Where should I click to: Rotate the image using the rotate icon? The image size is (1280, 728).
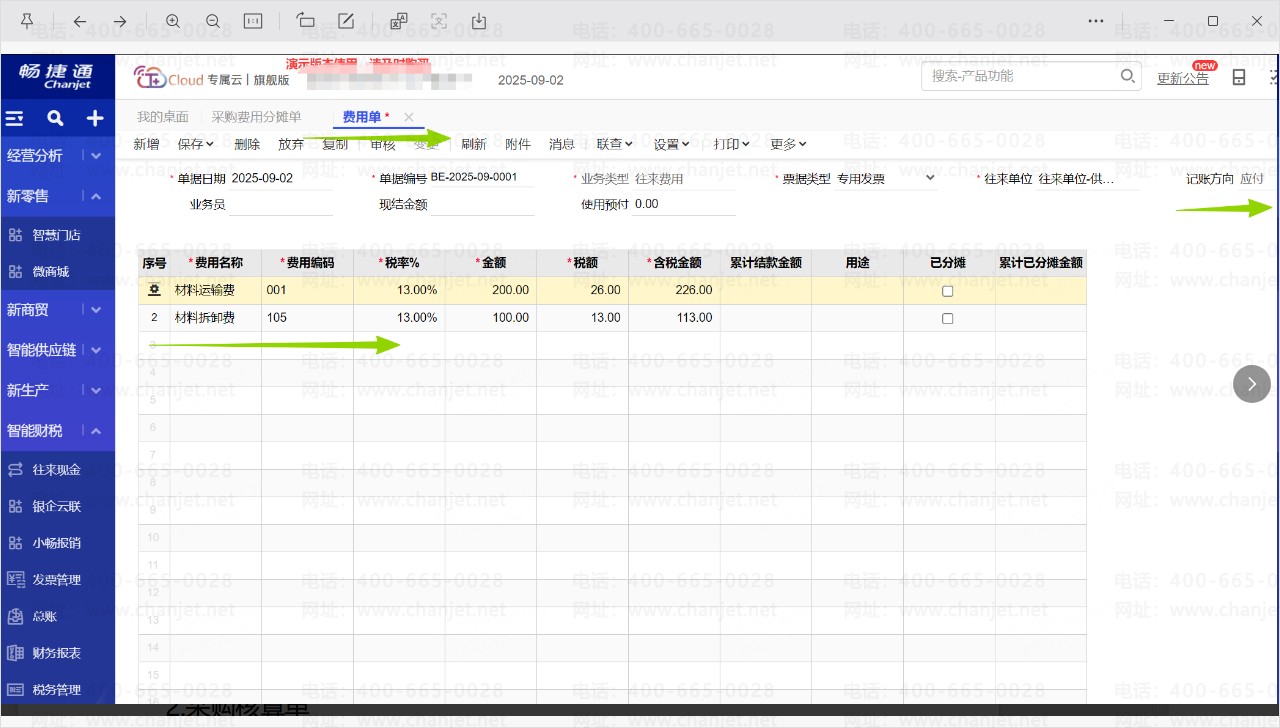(x=306, y=21)
